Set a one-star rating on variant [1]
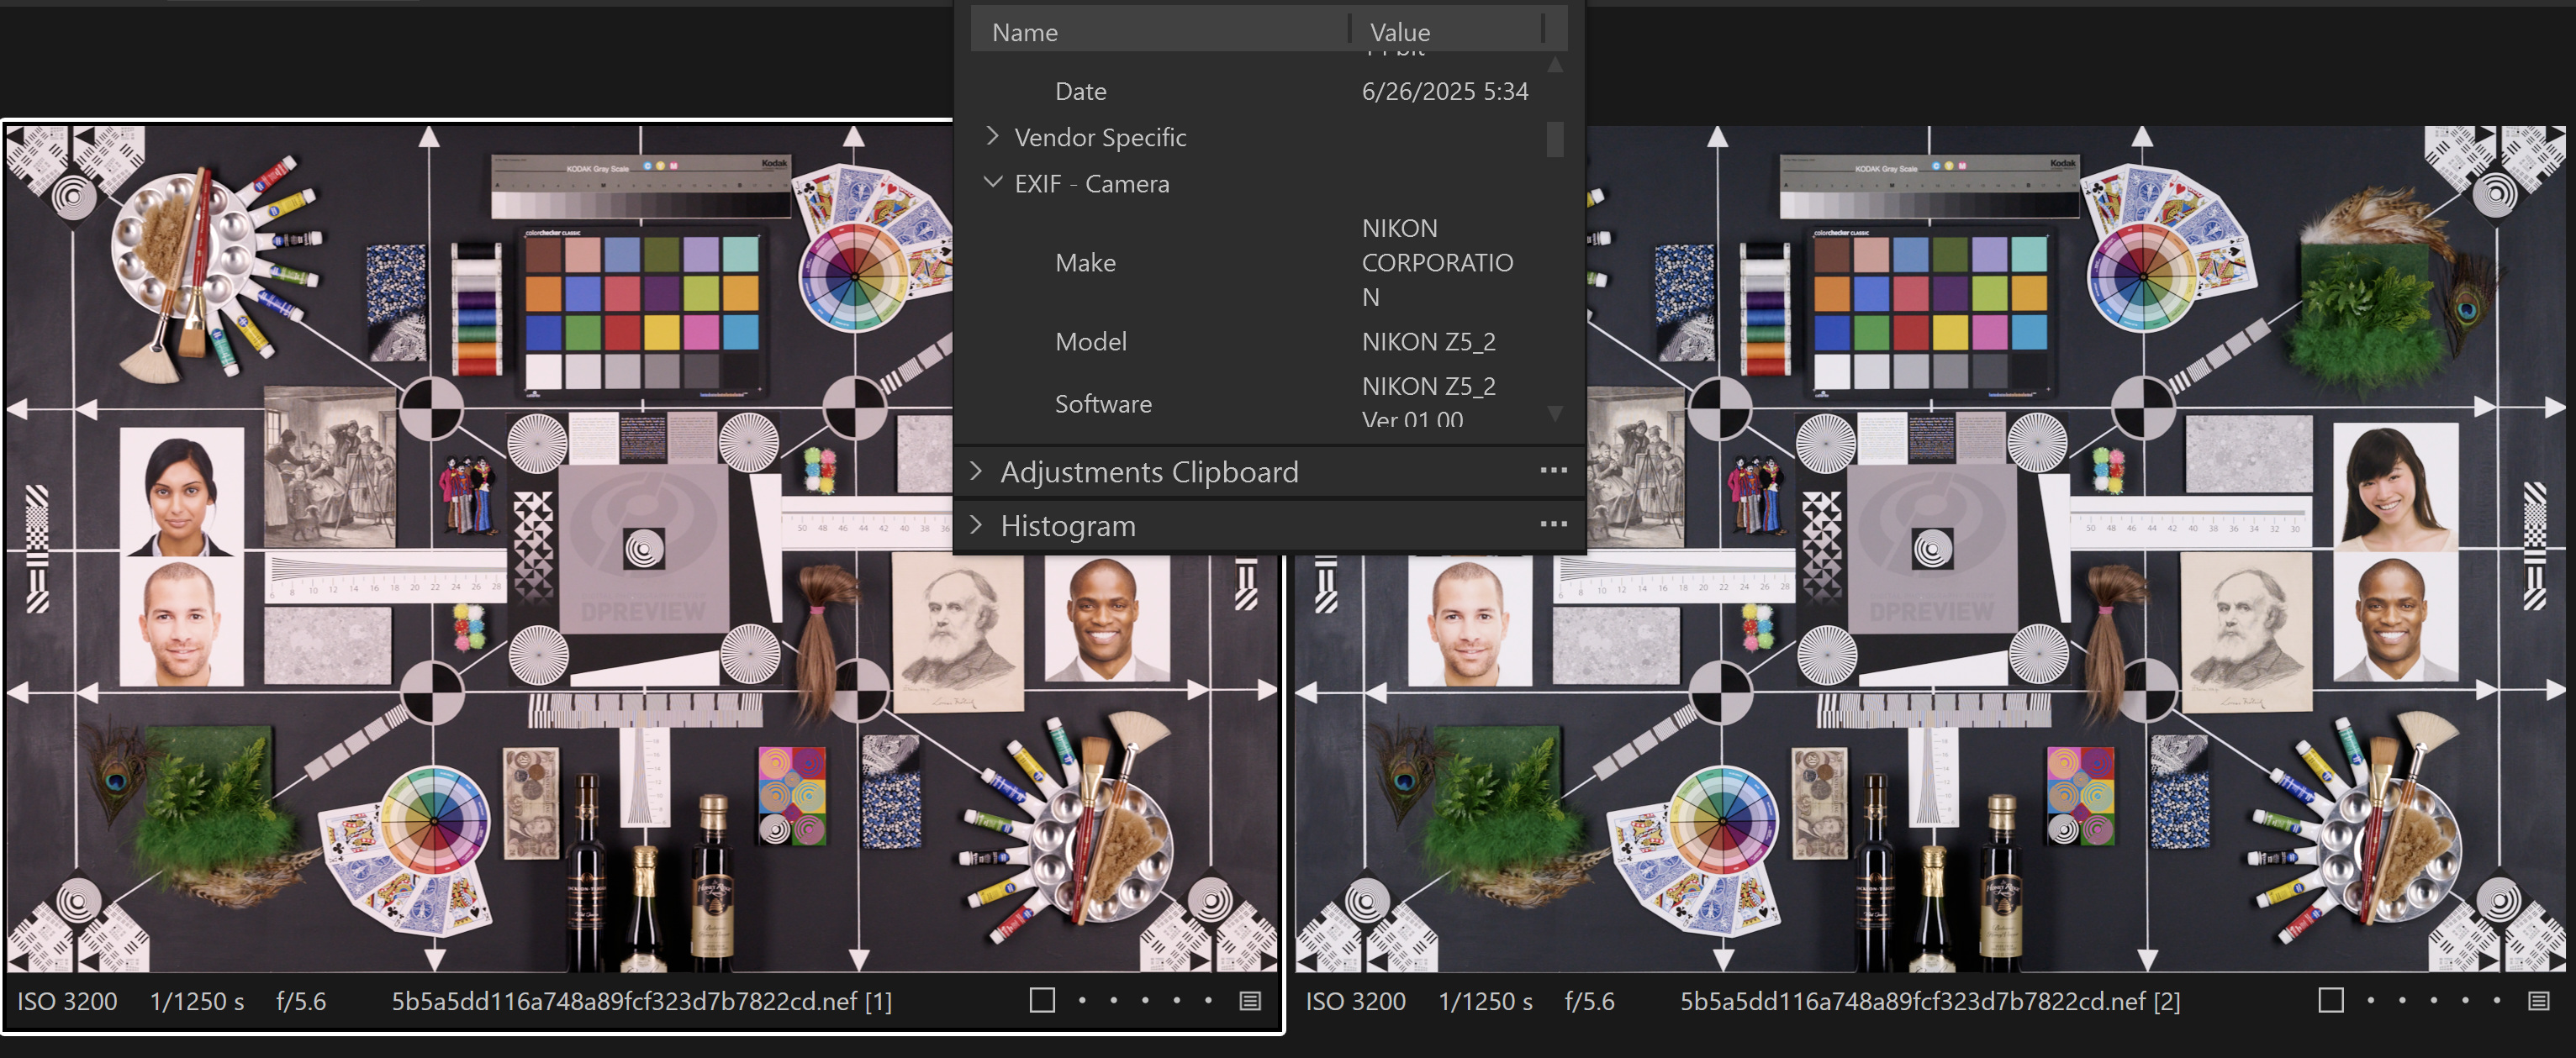This screenshot has width=2576, height=1058. point(1082,1000)
